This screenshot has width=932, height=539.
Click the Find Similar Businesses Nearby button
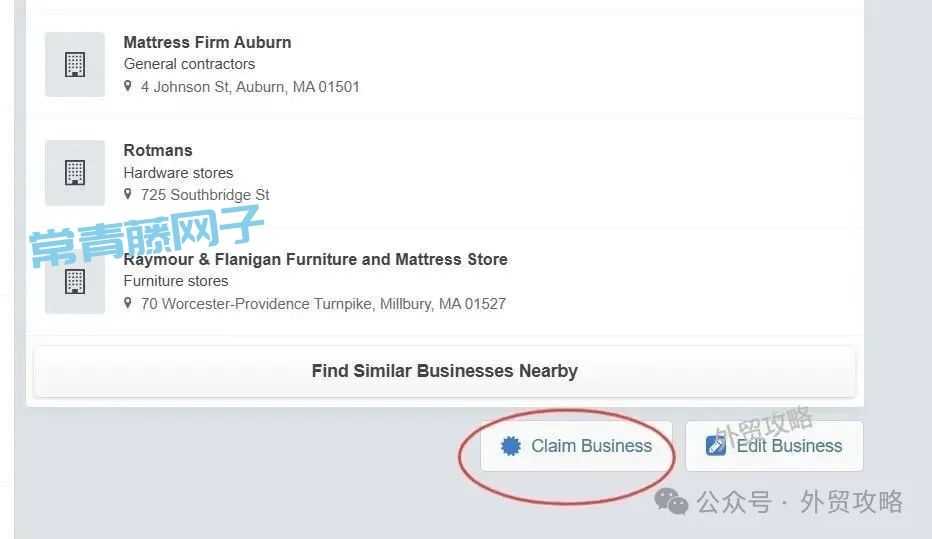pyautogui.click(x=445, y=371)
